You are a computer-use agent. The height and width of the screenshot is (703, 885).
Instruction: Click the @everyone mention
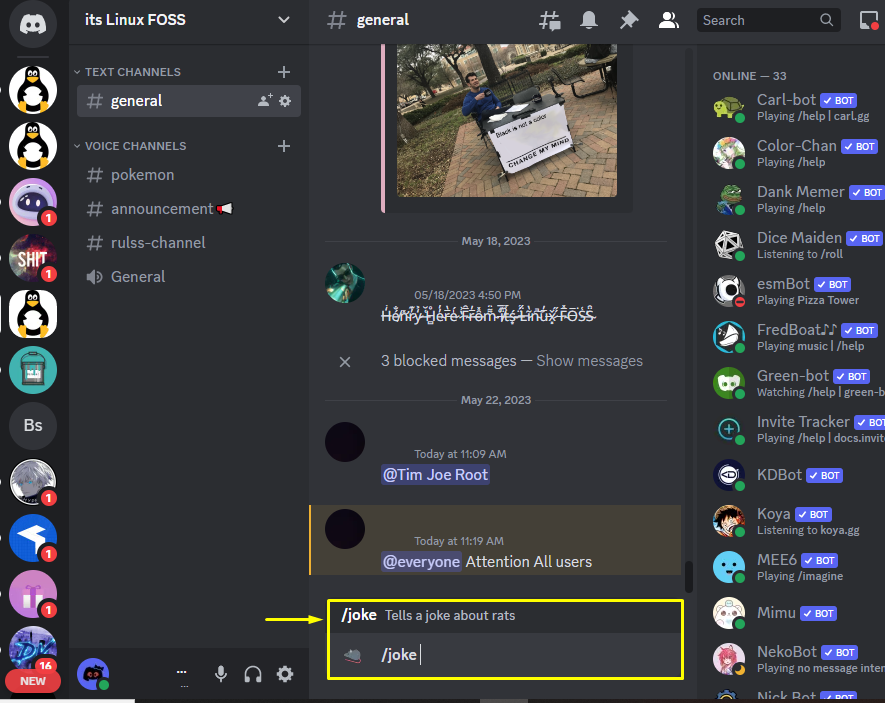coord(421,562)
